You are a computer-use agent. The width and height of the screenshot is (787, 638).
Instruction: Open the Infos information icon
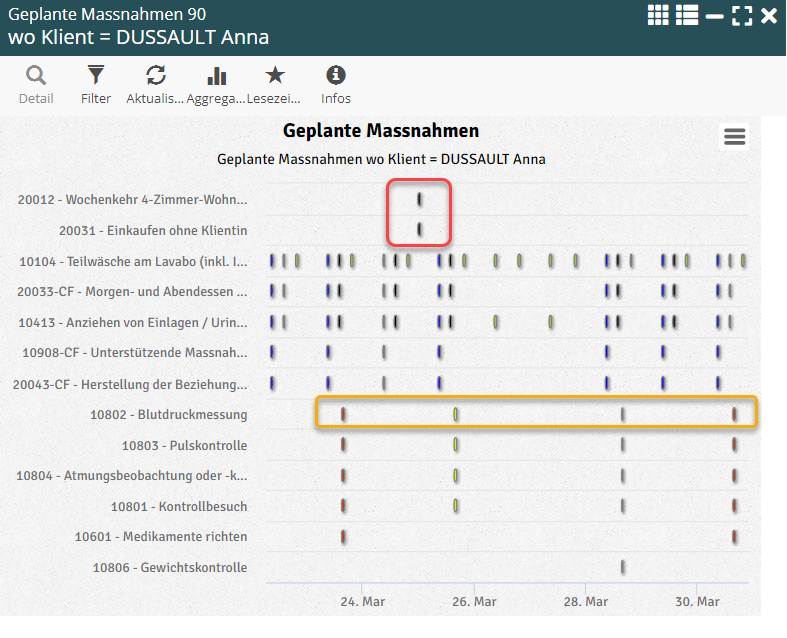pyautogui.click(x=336, y=76)
